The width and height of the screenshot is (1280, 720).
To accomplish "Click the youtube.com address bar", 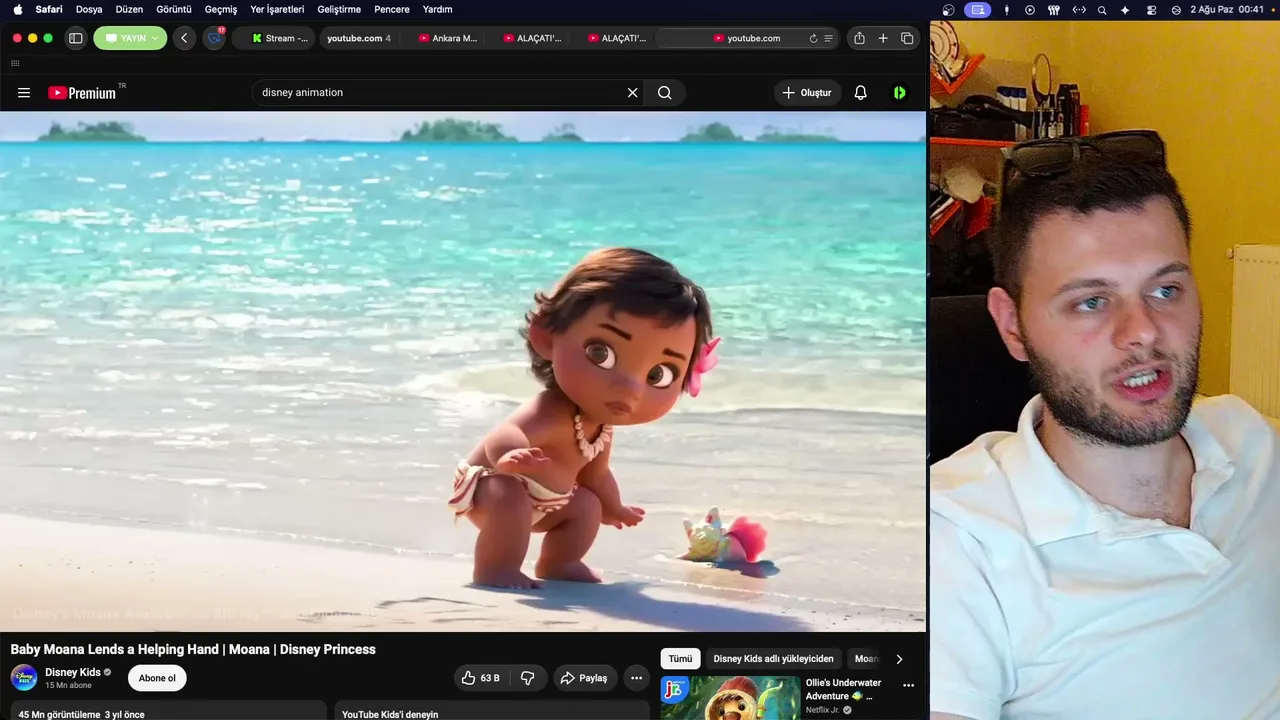I will tap(748, 38).
